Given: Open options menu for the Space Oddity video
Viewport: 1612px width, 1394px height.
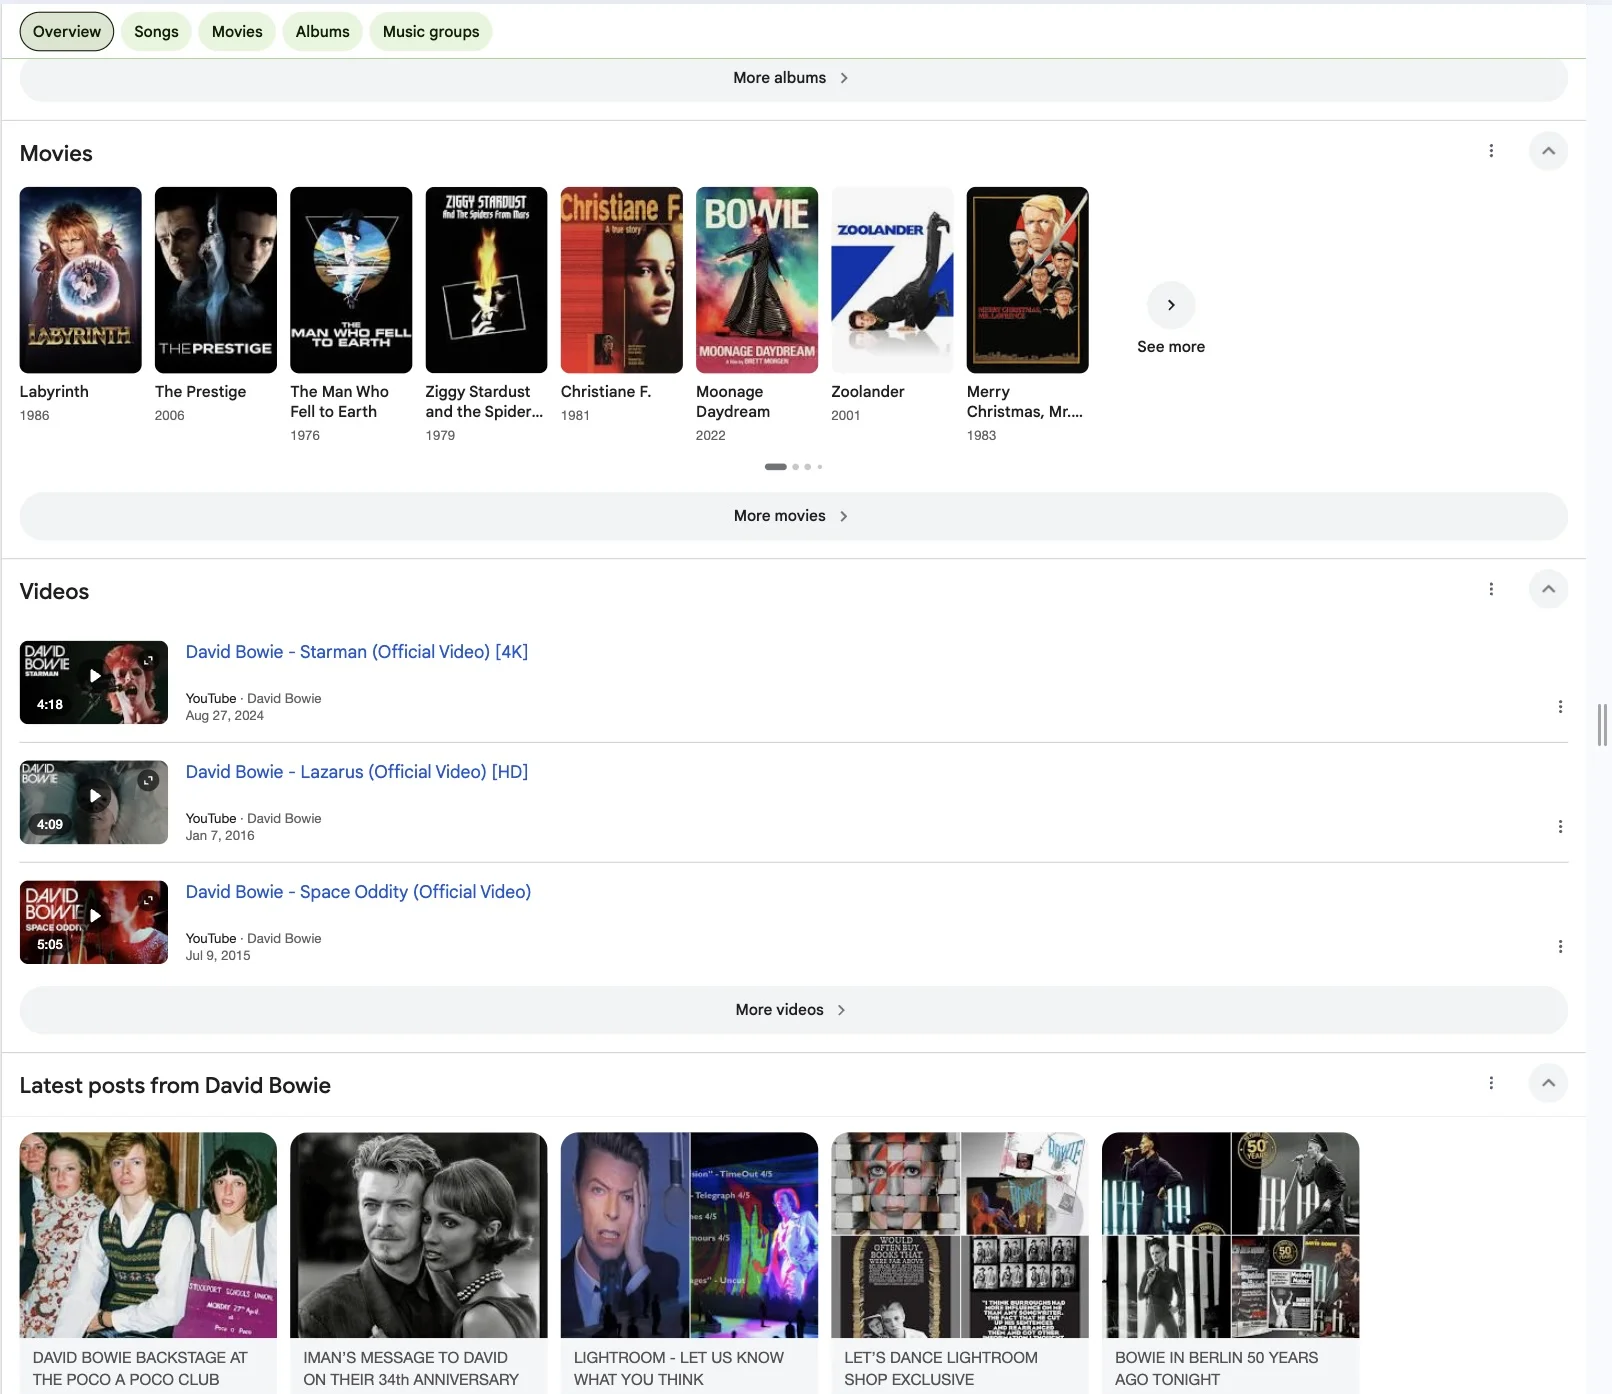Looking at the screenshot, I should click(x=1560, y=947).
